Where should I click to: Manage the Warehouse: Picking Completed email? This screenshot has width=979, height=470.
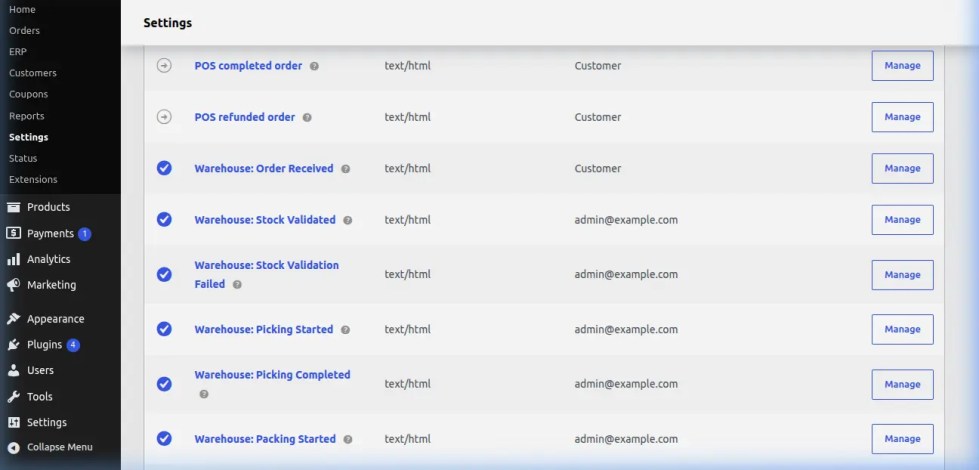(x=902, y=384)
